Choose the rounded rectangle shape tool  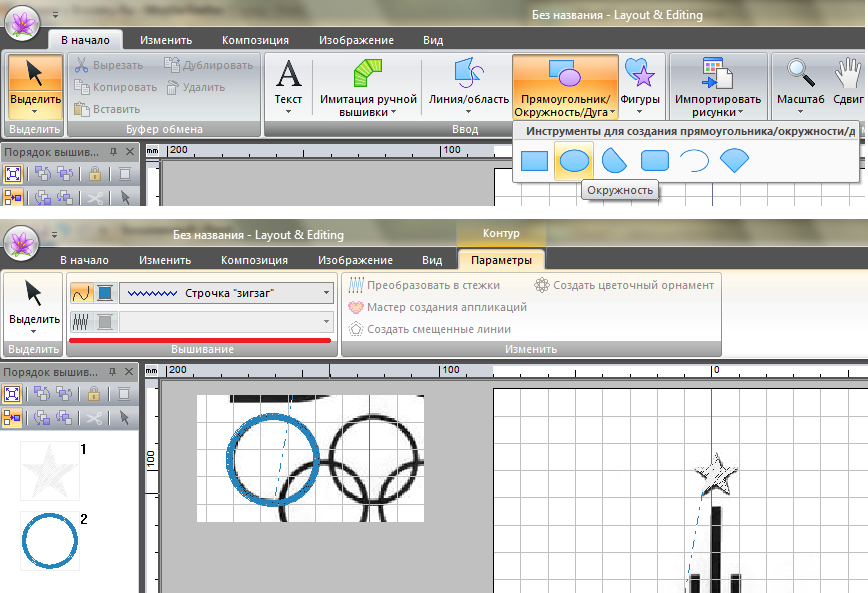[654, 160]
